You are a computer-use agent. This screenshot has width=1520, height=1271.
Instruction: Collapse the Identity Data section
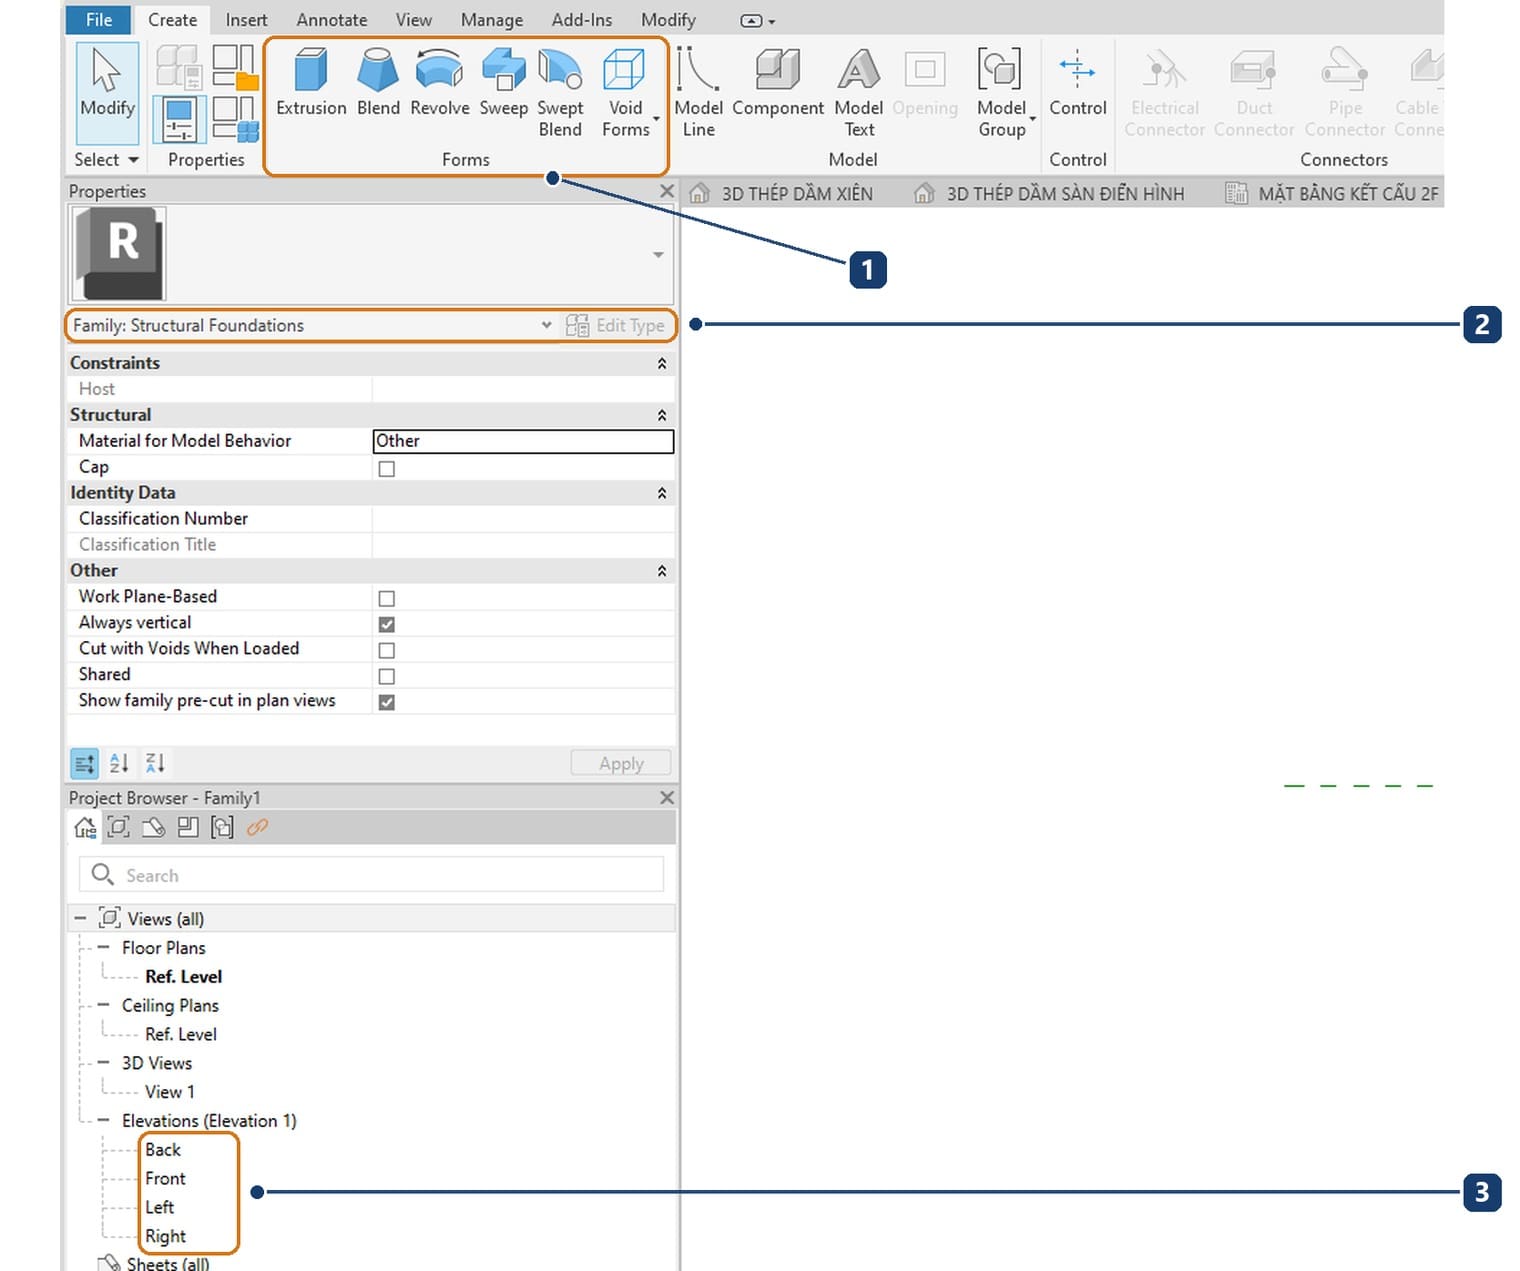click(661, 493)
